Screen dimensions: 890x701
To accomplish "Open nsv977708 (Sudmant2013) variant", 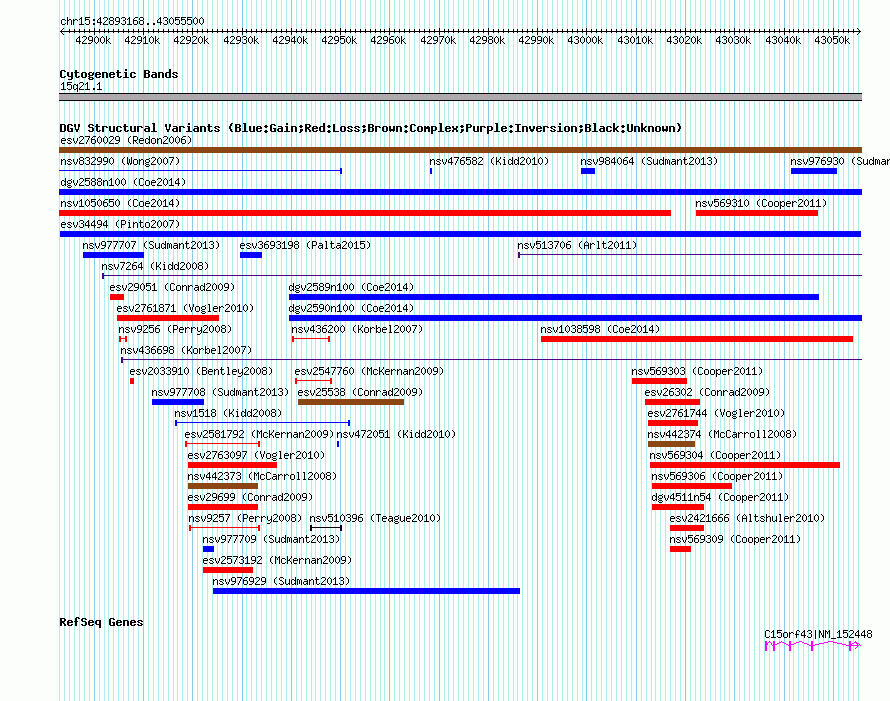I will point(178,402).
